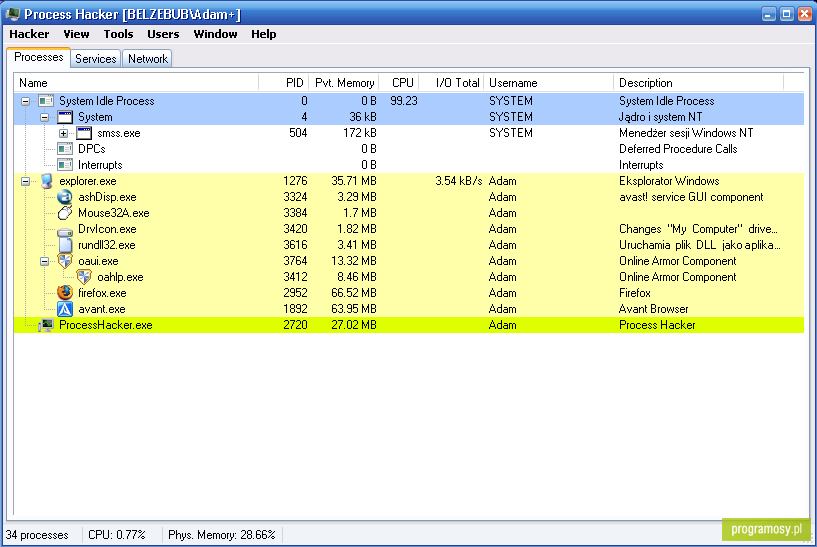Click the 99.23 CPU value
817x547 pixels.
(x=404, y=101)
